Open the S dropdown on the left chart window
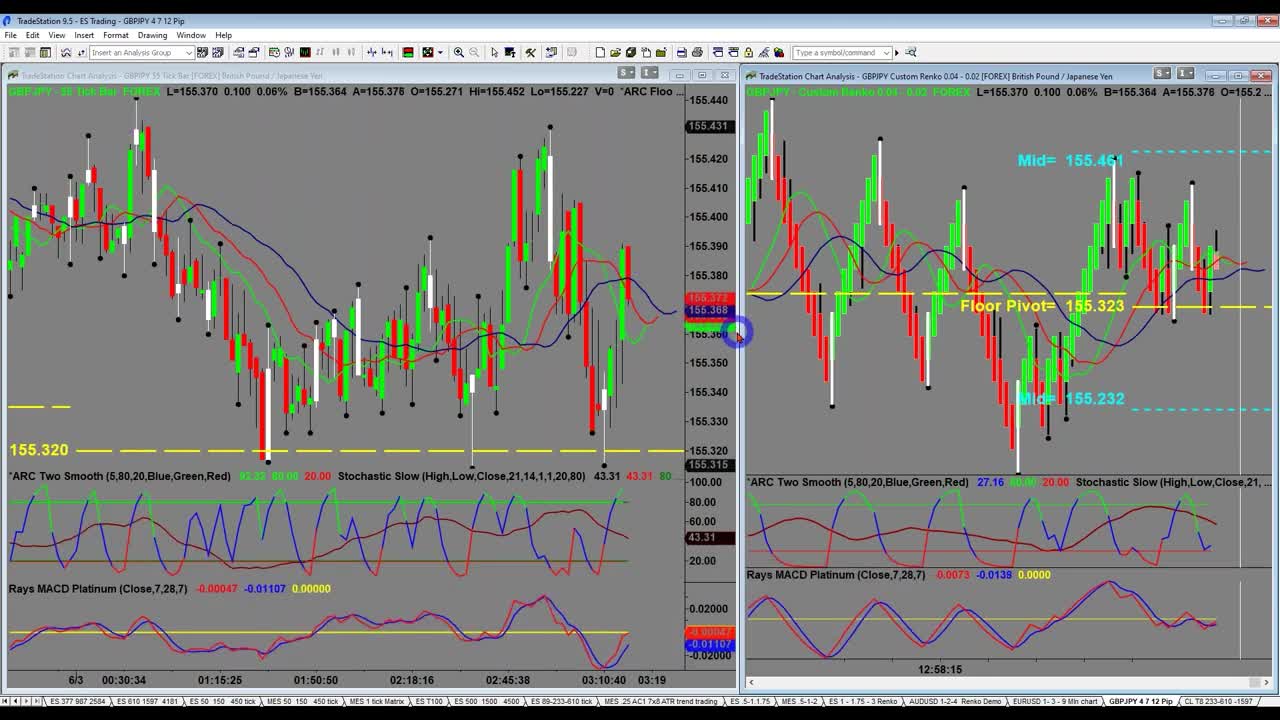 [x=626, y=73]
